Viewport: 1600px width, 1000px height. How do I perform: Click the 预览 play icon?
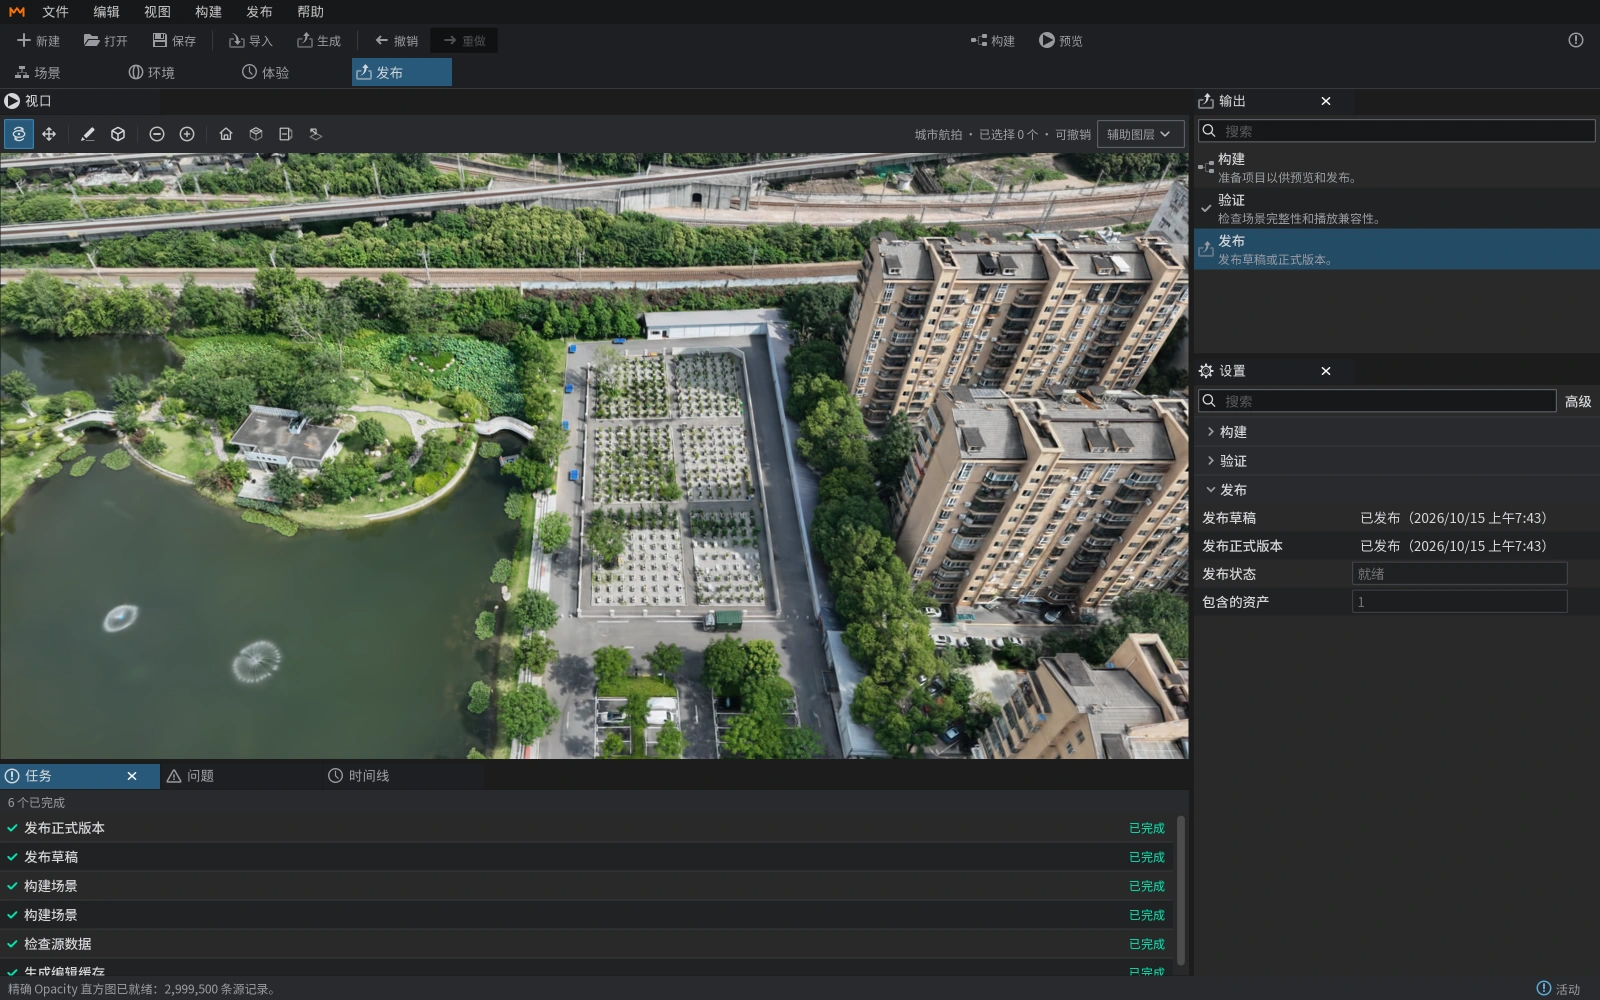(1047, 40)
